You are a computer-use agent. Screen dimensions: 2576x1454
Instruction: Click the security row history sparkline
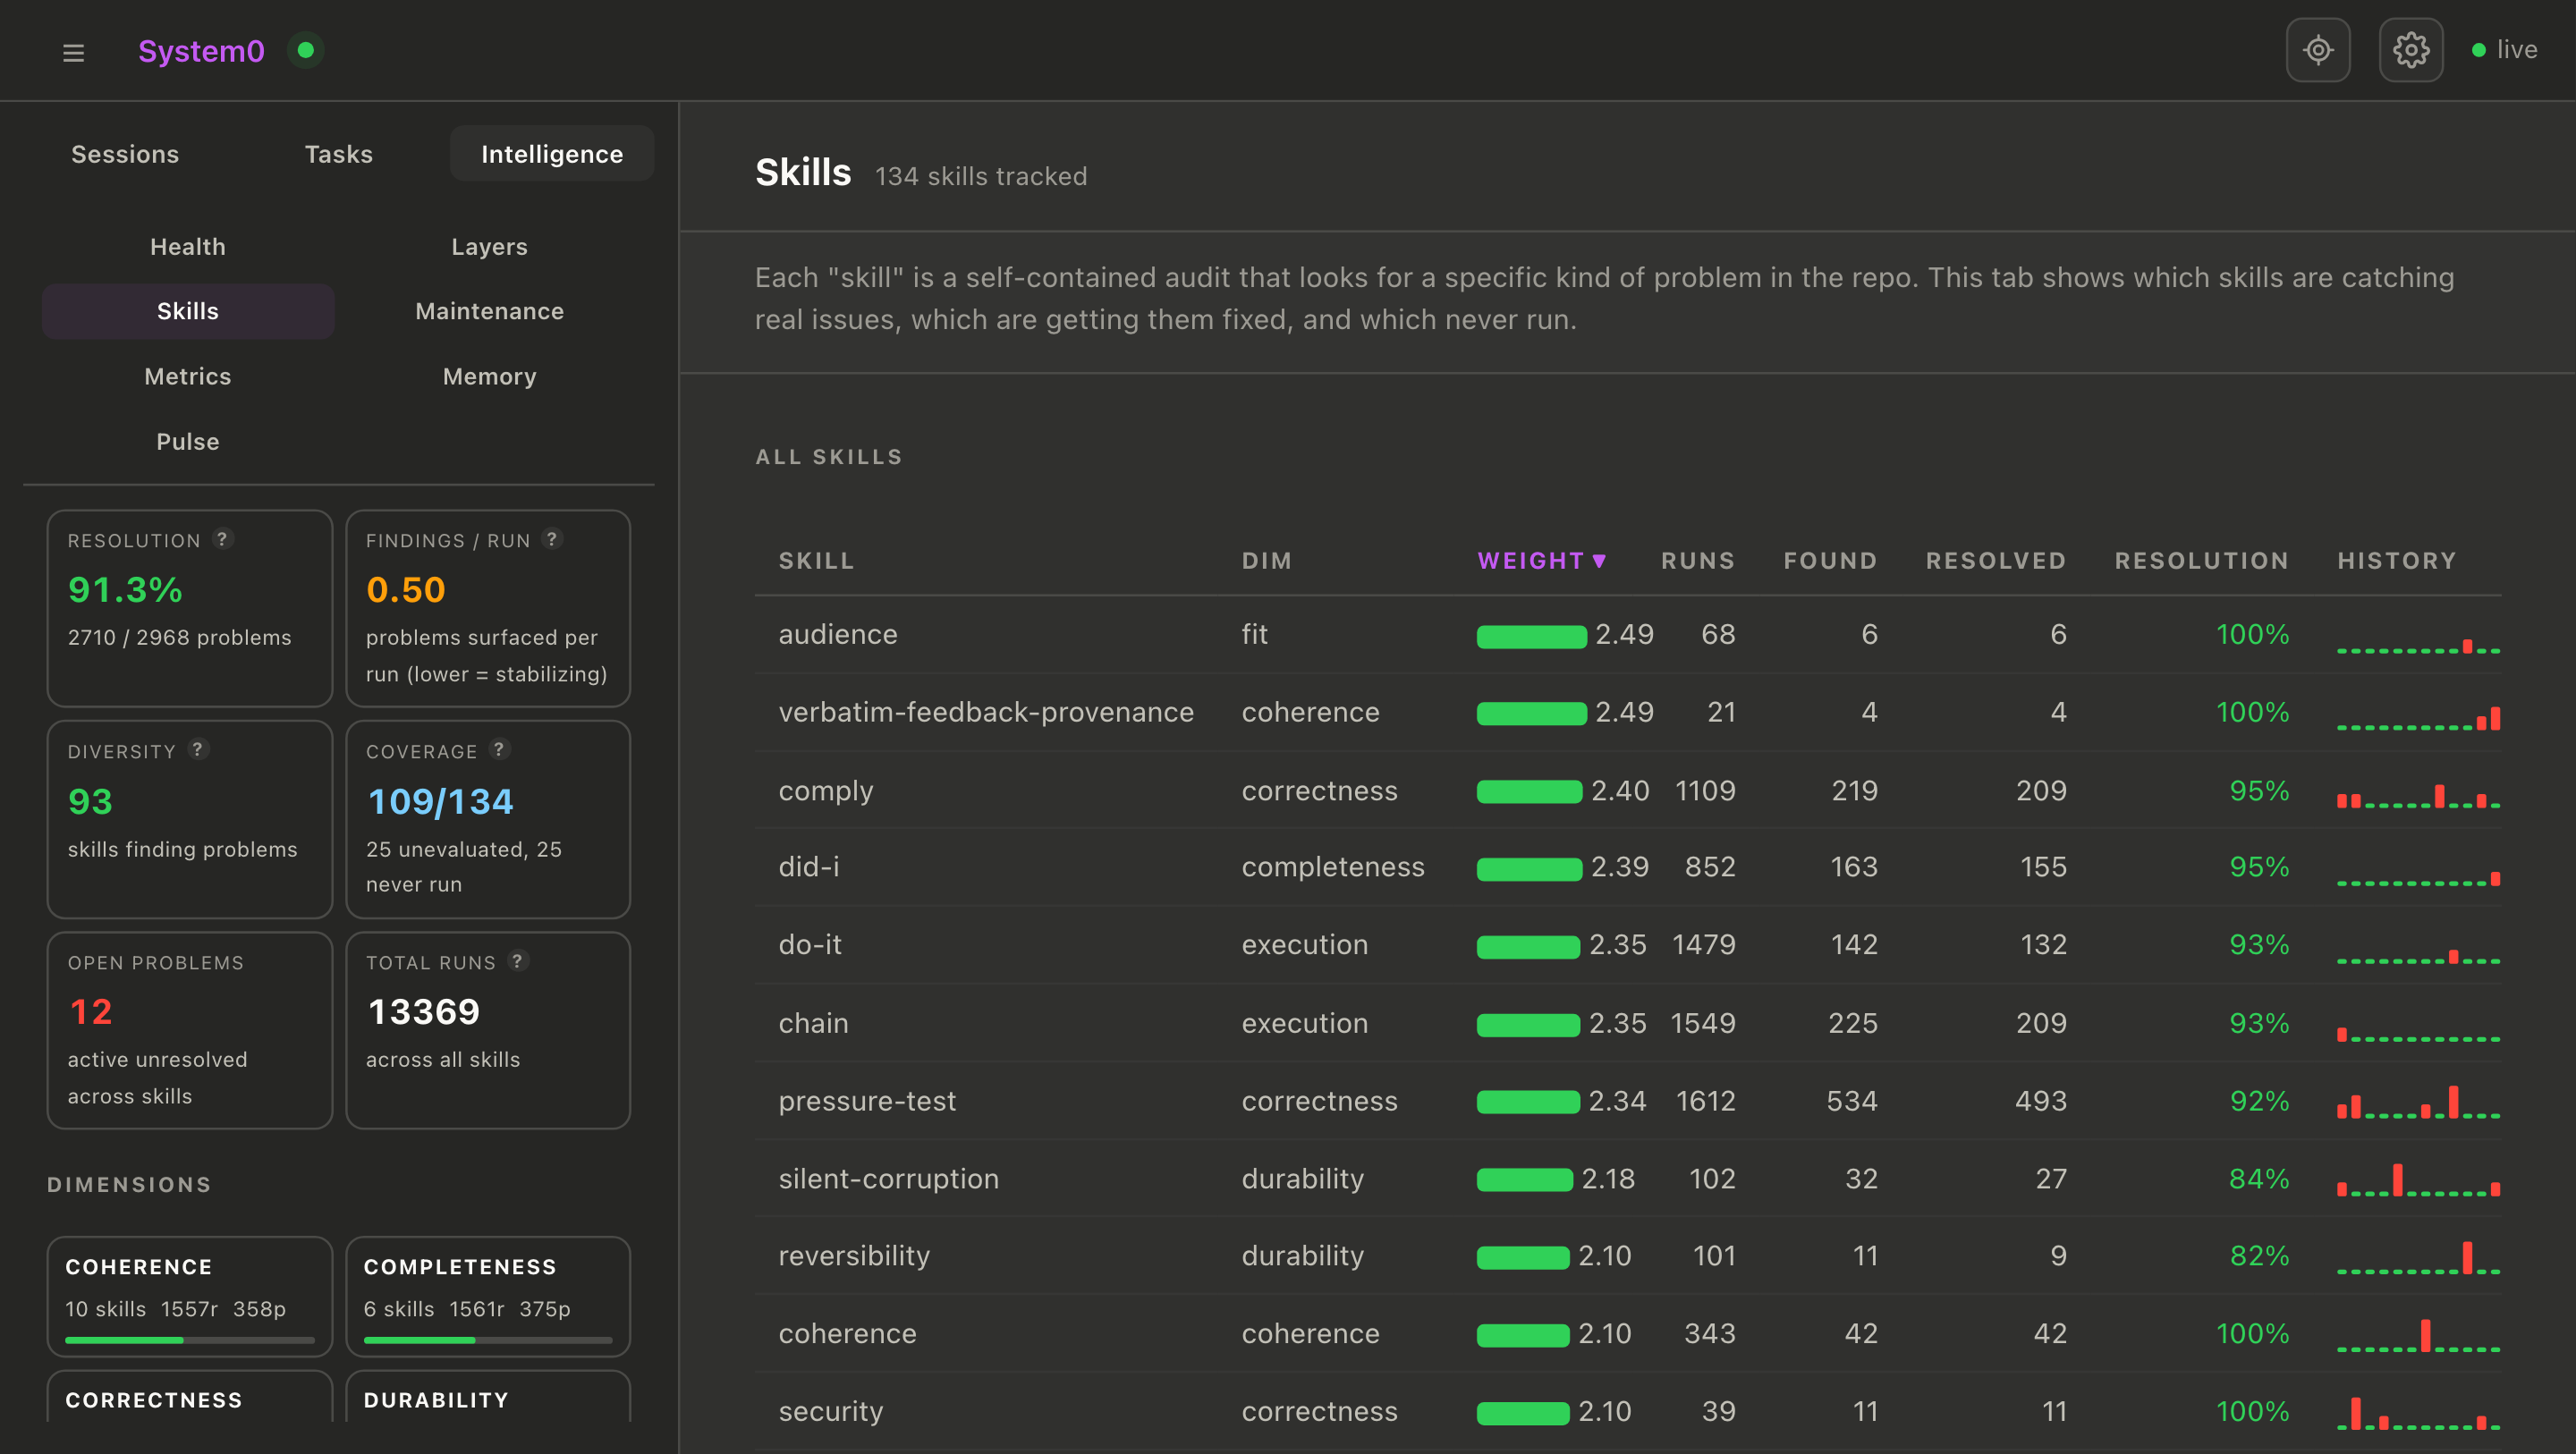click(x=2418, y=1413)
